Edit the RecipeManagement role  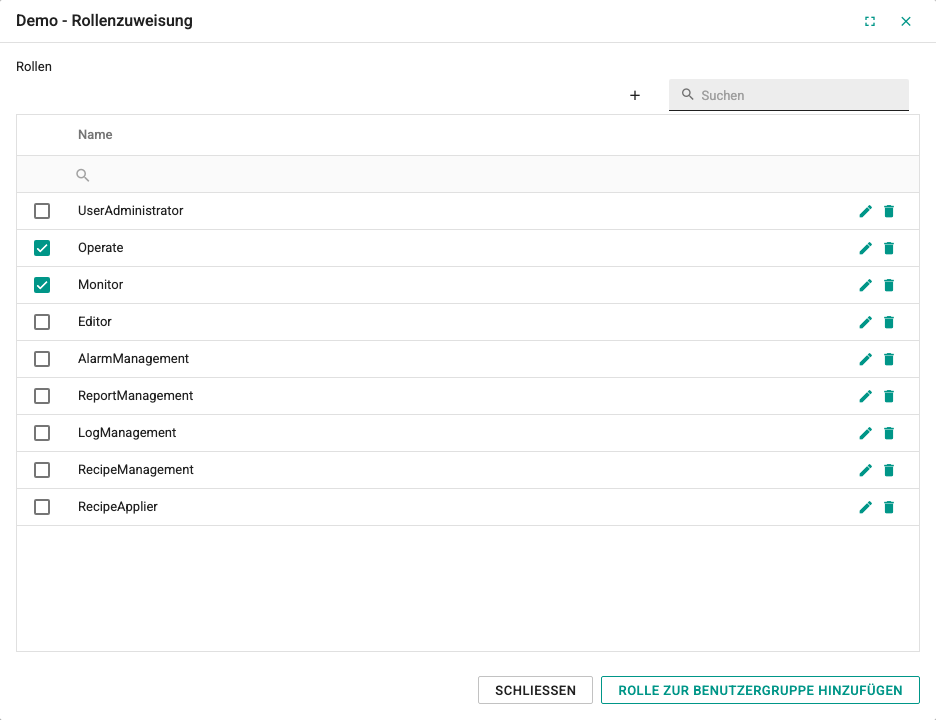pos(865,470)
